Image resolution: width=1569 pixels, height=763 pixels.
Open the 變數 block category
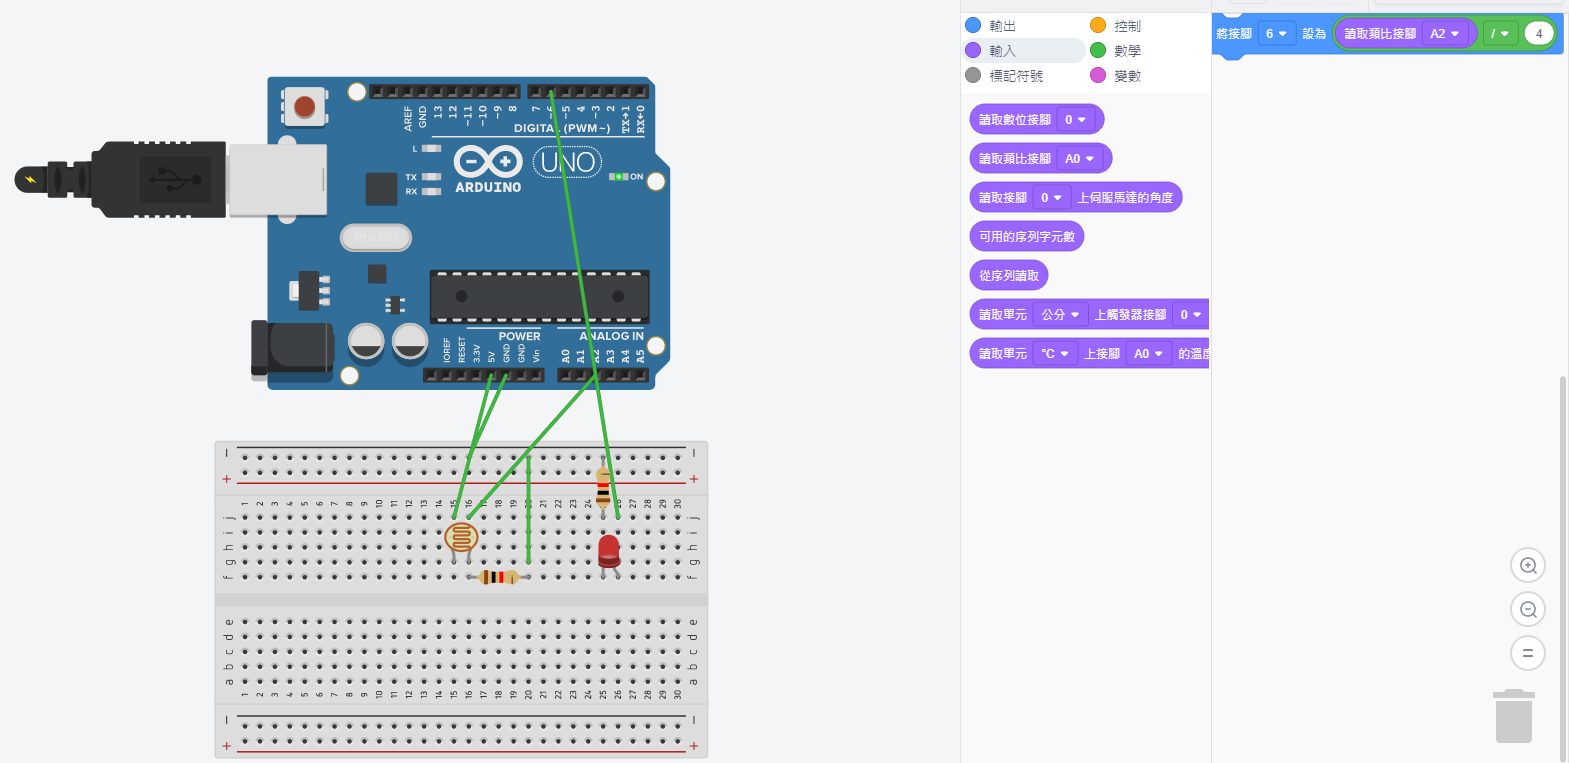point(1126,76)
